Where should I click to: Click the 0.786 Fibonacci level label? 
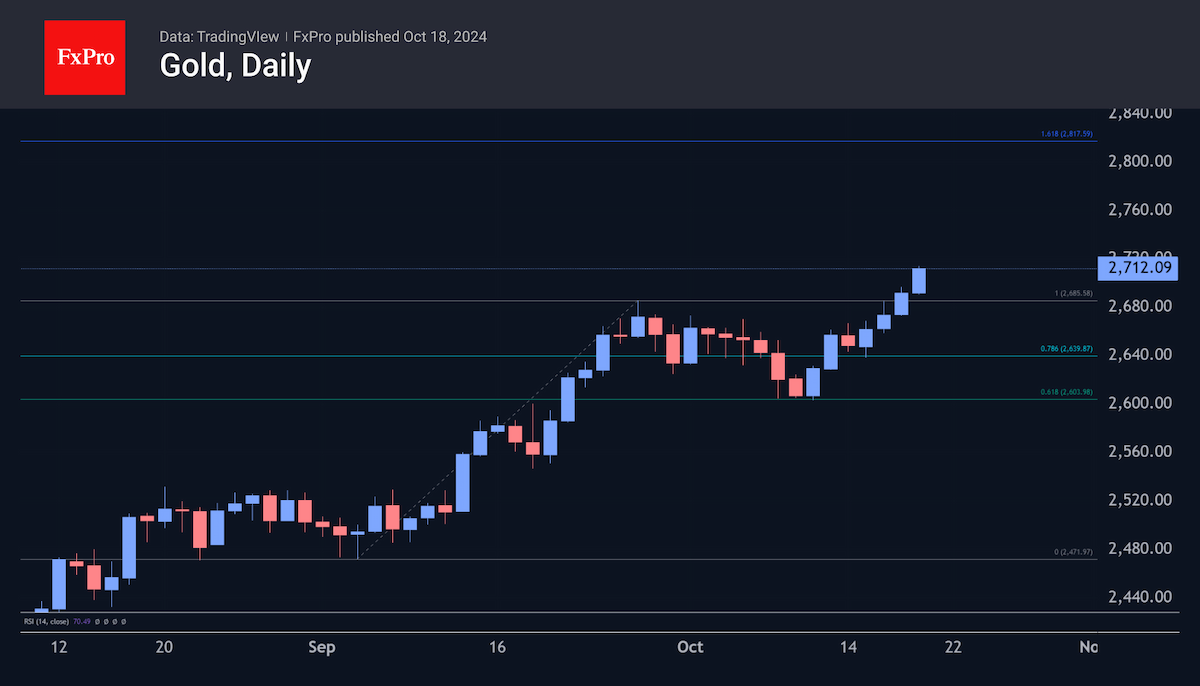(x=1065, y=349)
